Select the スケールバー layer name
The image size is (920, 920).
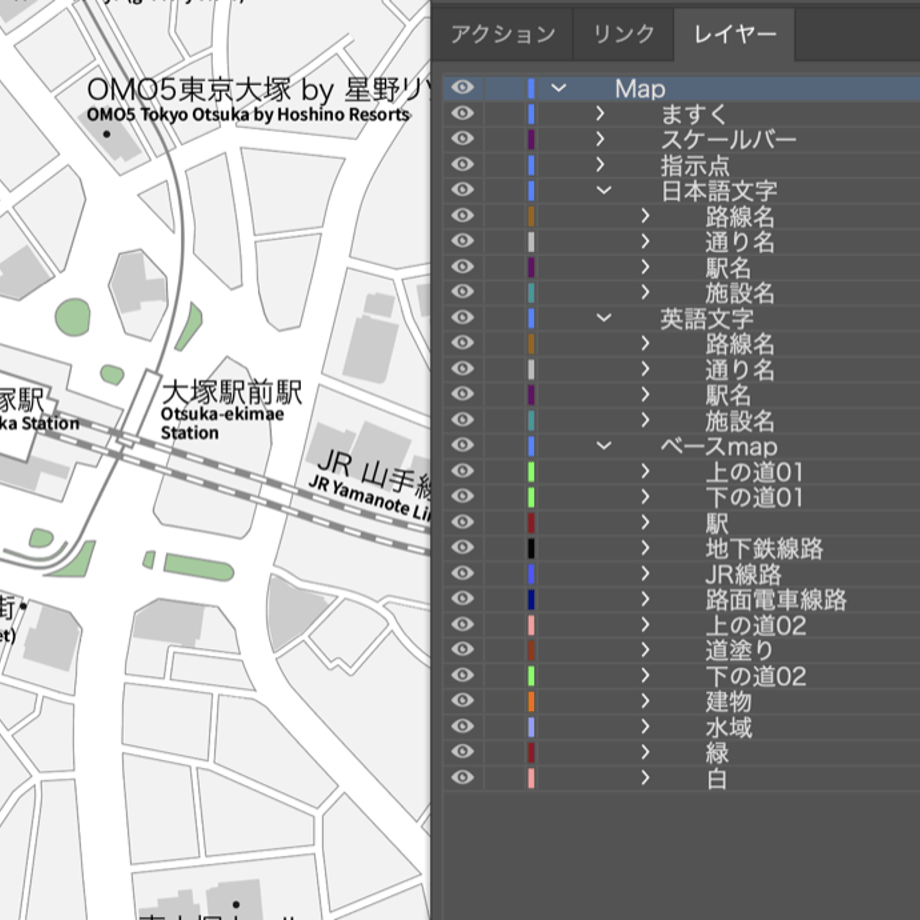(728, 140)
